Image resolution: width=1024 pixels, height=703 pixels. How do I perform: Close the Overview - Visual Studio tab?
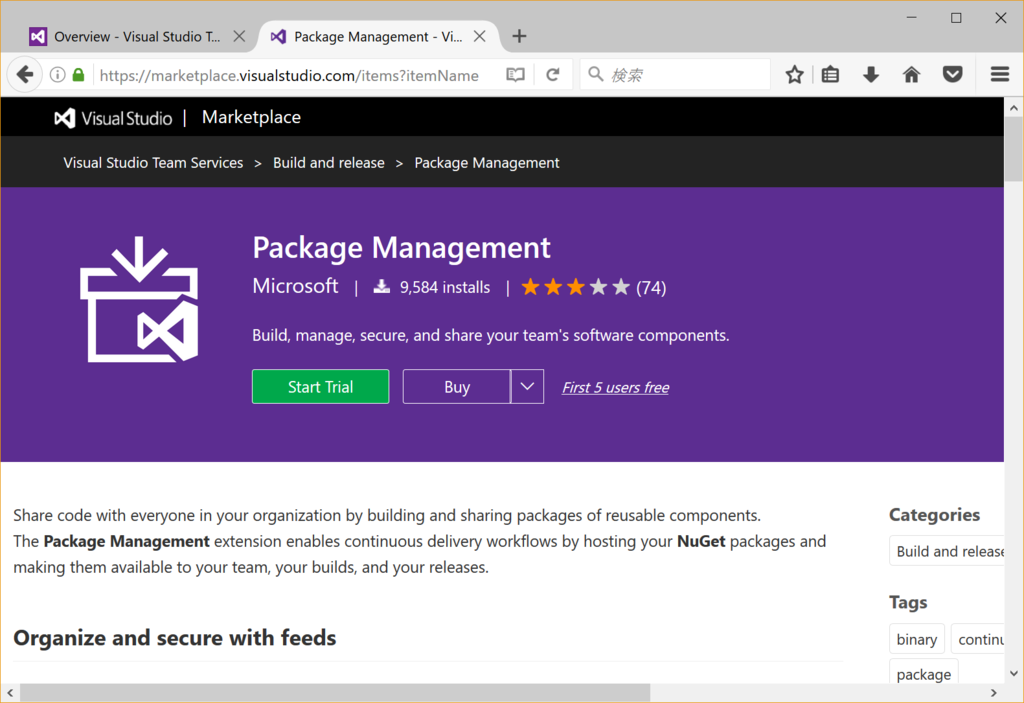tap(240, 36)
